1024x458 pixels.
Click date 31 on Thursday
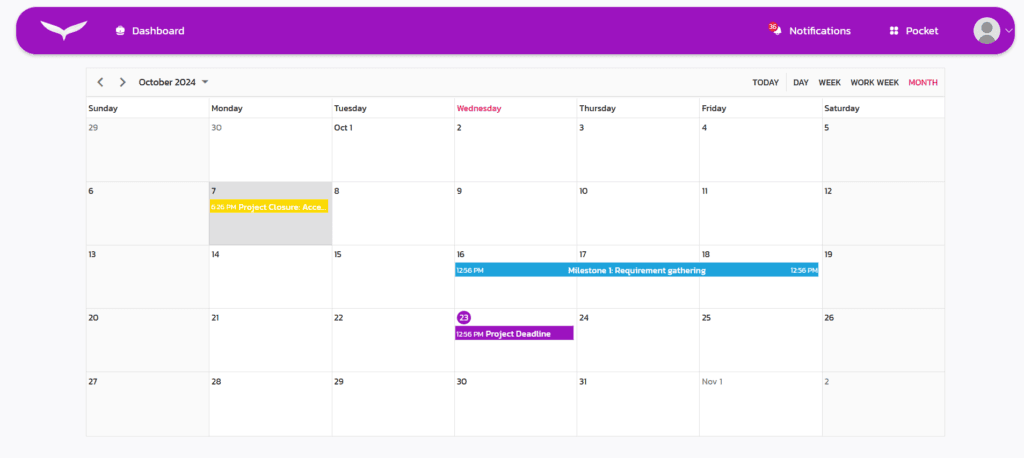click(583, 382)
